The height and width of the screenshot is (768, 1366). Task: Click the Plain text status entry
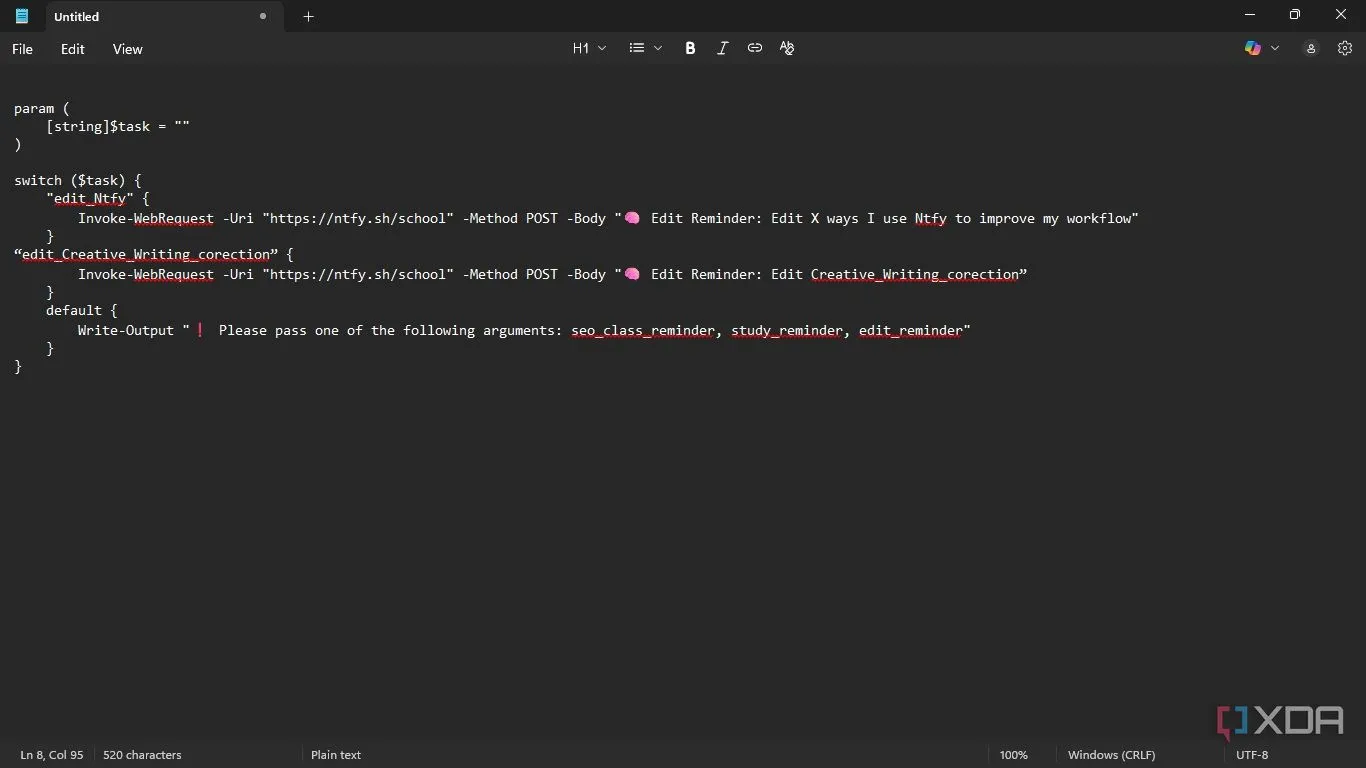336,755
